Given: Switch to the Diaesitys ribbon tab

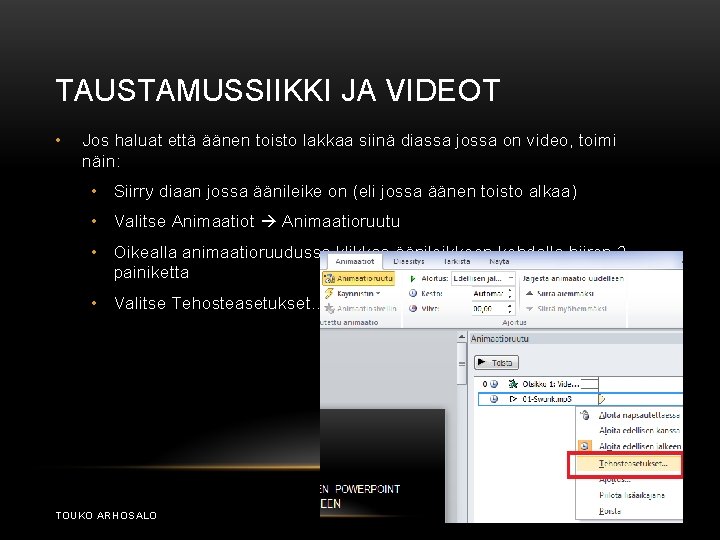Looking at the screenshot, I should click(409, 261).
